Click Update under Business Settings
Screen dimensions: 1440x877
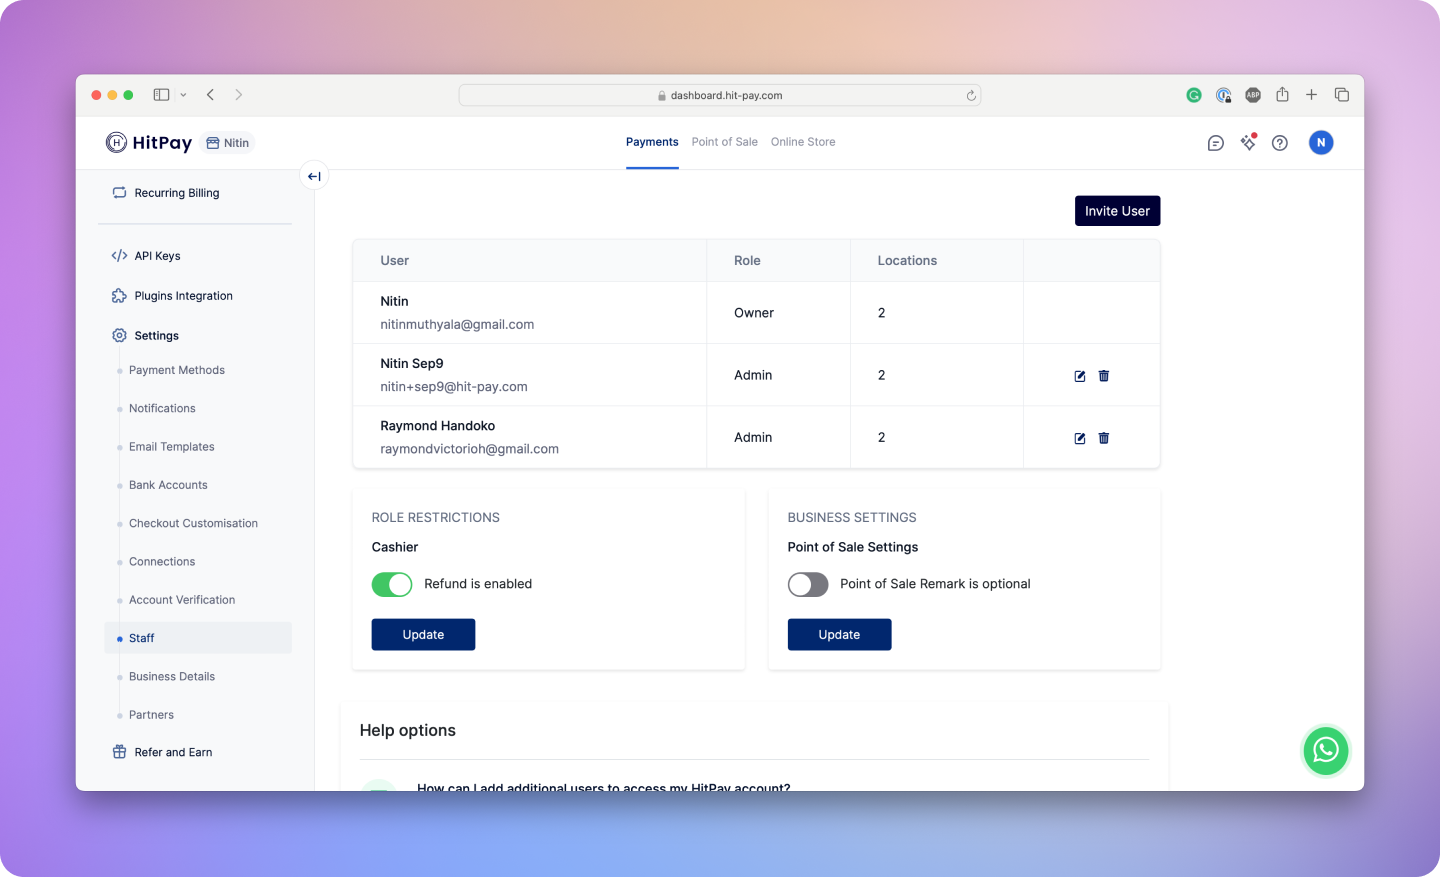coord(839,635)
